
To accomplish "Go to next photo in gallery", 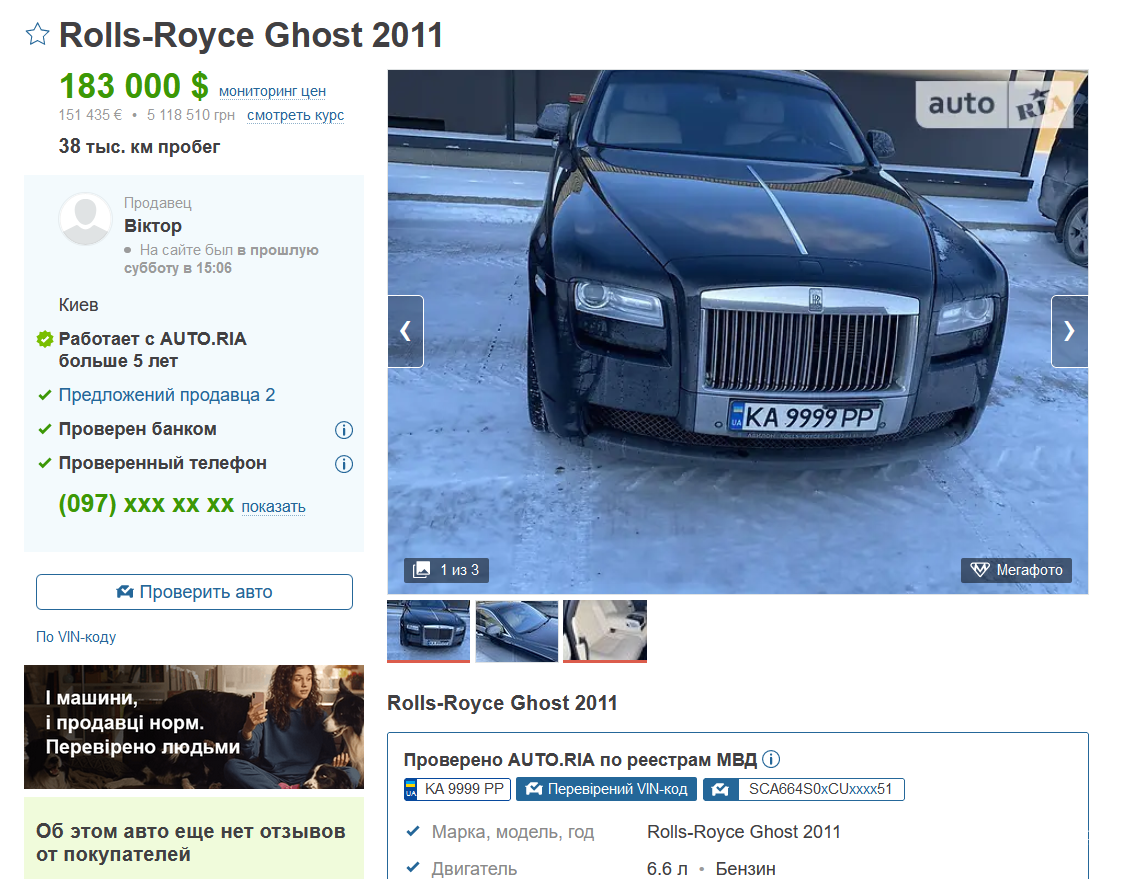I will pyautogui.click(x=1069, y=331).
